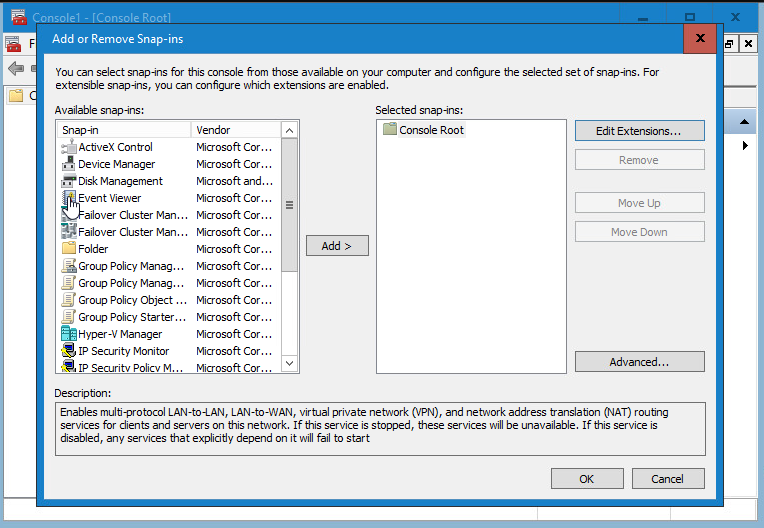Confirm with the OK button
The width and height of the screenshot is (764, 528).
tap(586, 479)
